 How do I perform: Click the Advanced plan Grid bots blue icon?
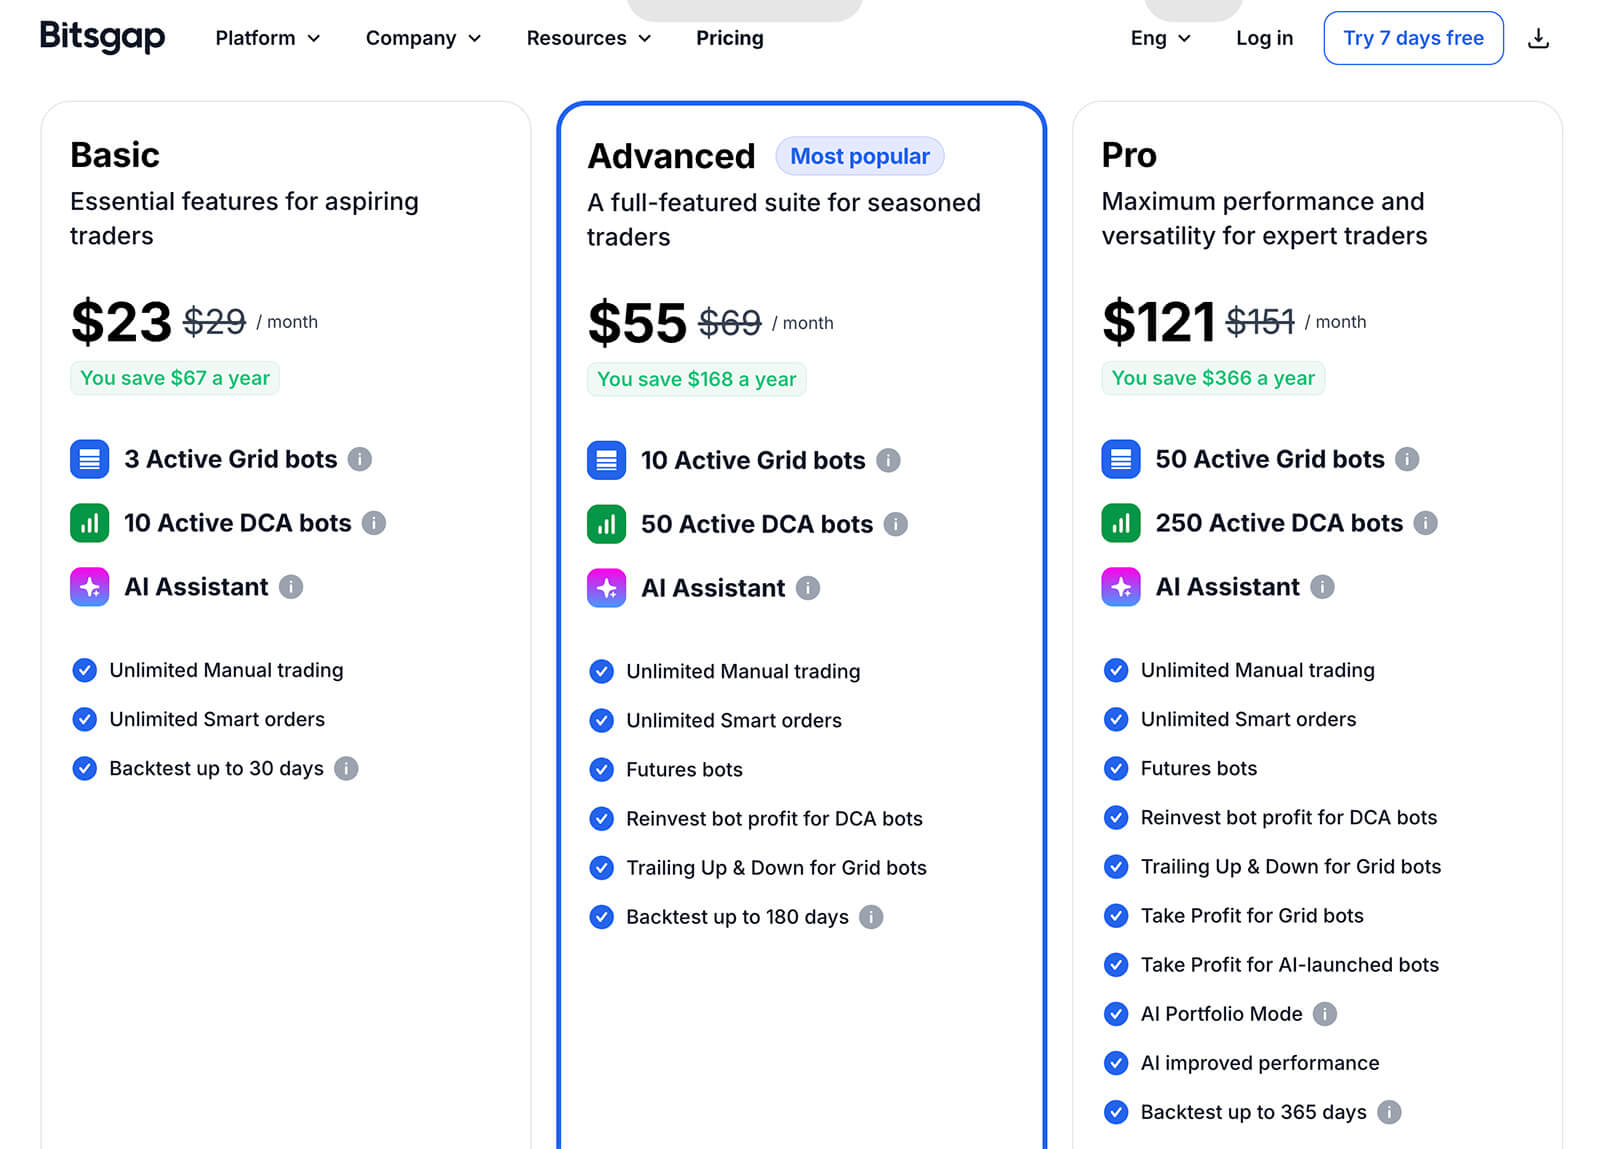(606, 460)
